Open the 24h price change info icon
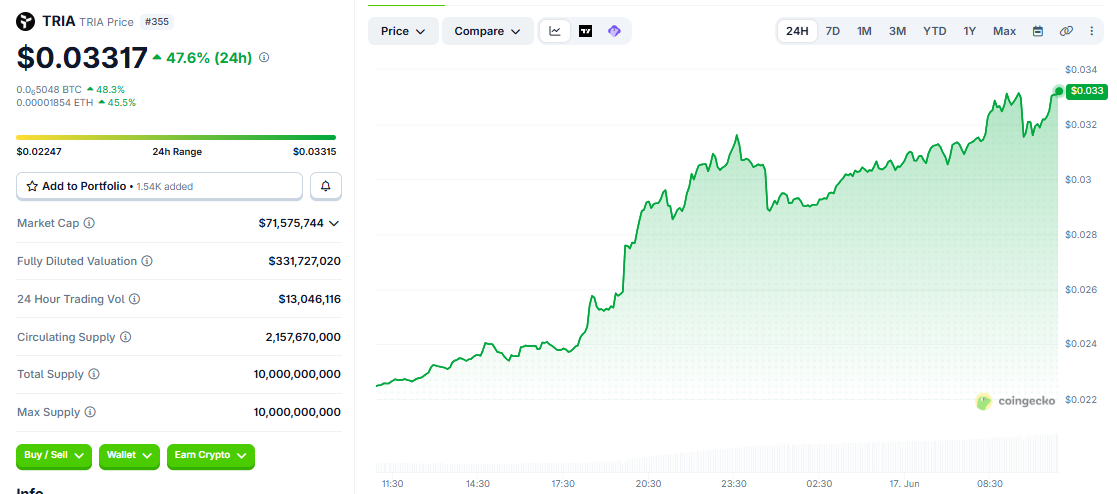 tap(264, 58)
